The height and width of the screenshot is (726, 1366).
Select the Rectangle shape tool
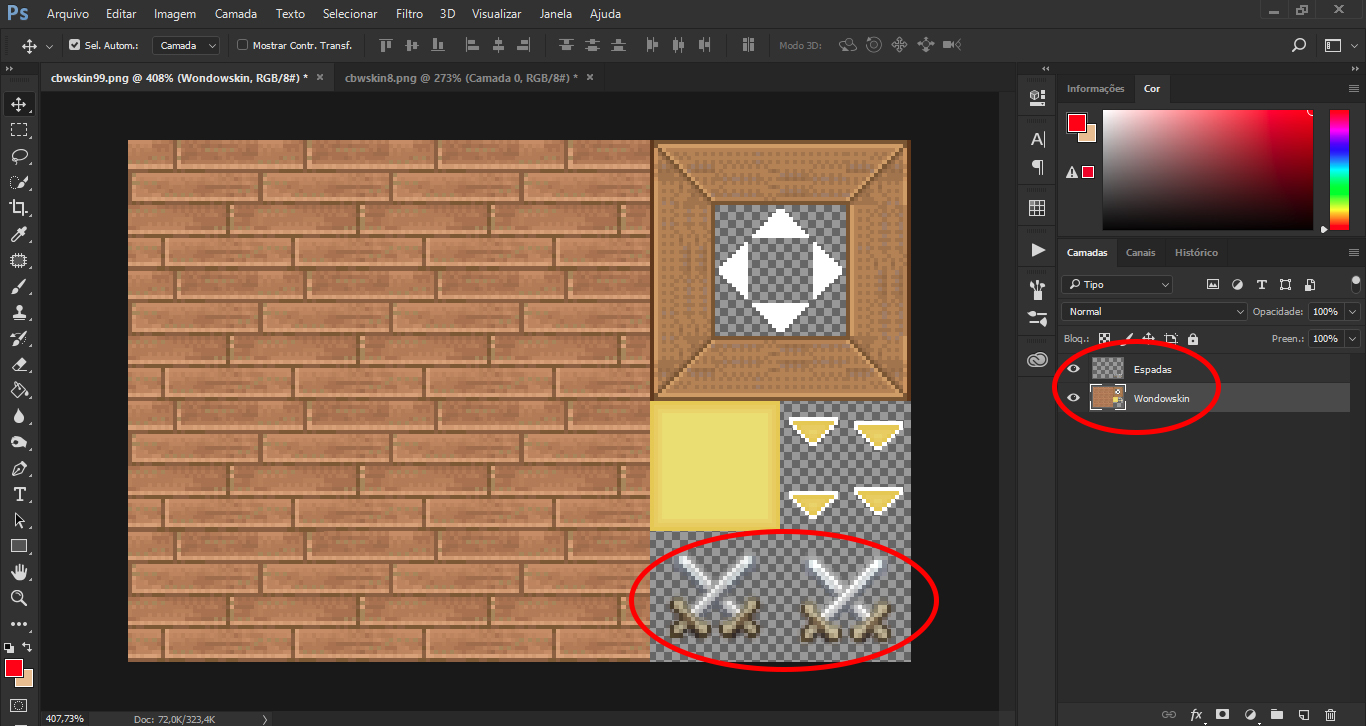pyautogui.click(x=19, y=546)
